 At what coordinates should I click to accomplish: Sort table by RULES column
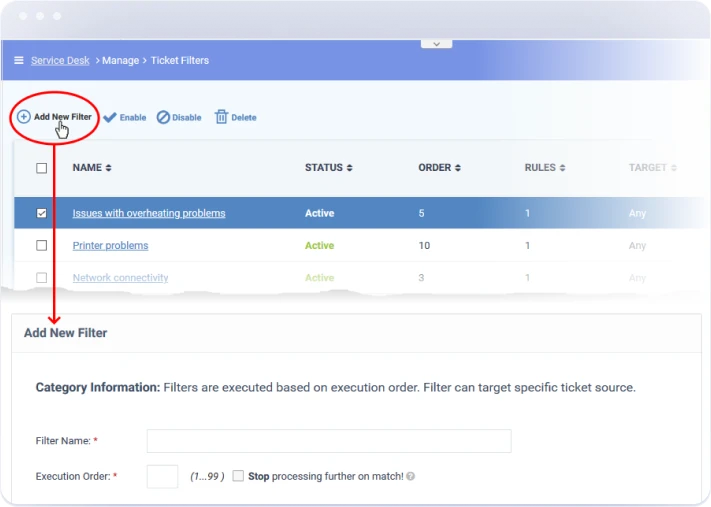545,168
